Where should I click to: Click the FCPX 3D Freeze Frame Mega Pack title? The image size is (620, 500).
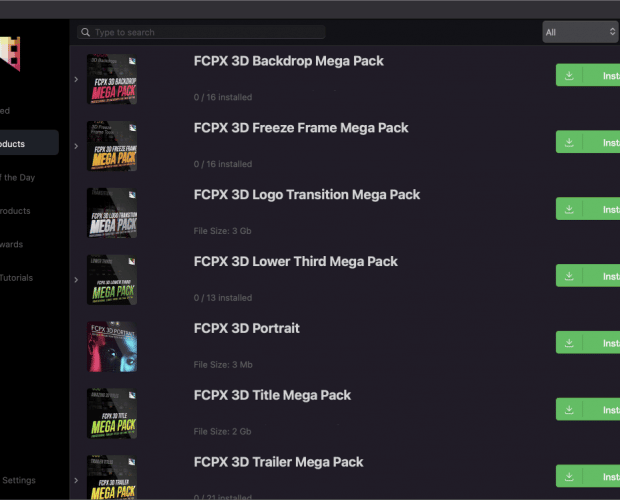click(x=301, y=128)
